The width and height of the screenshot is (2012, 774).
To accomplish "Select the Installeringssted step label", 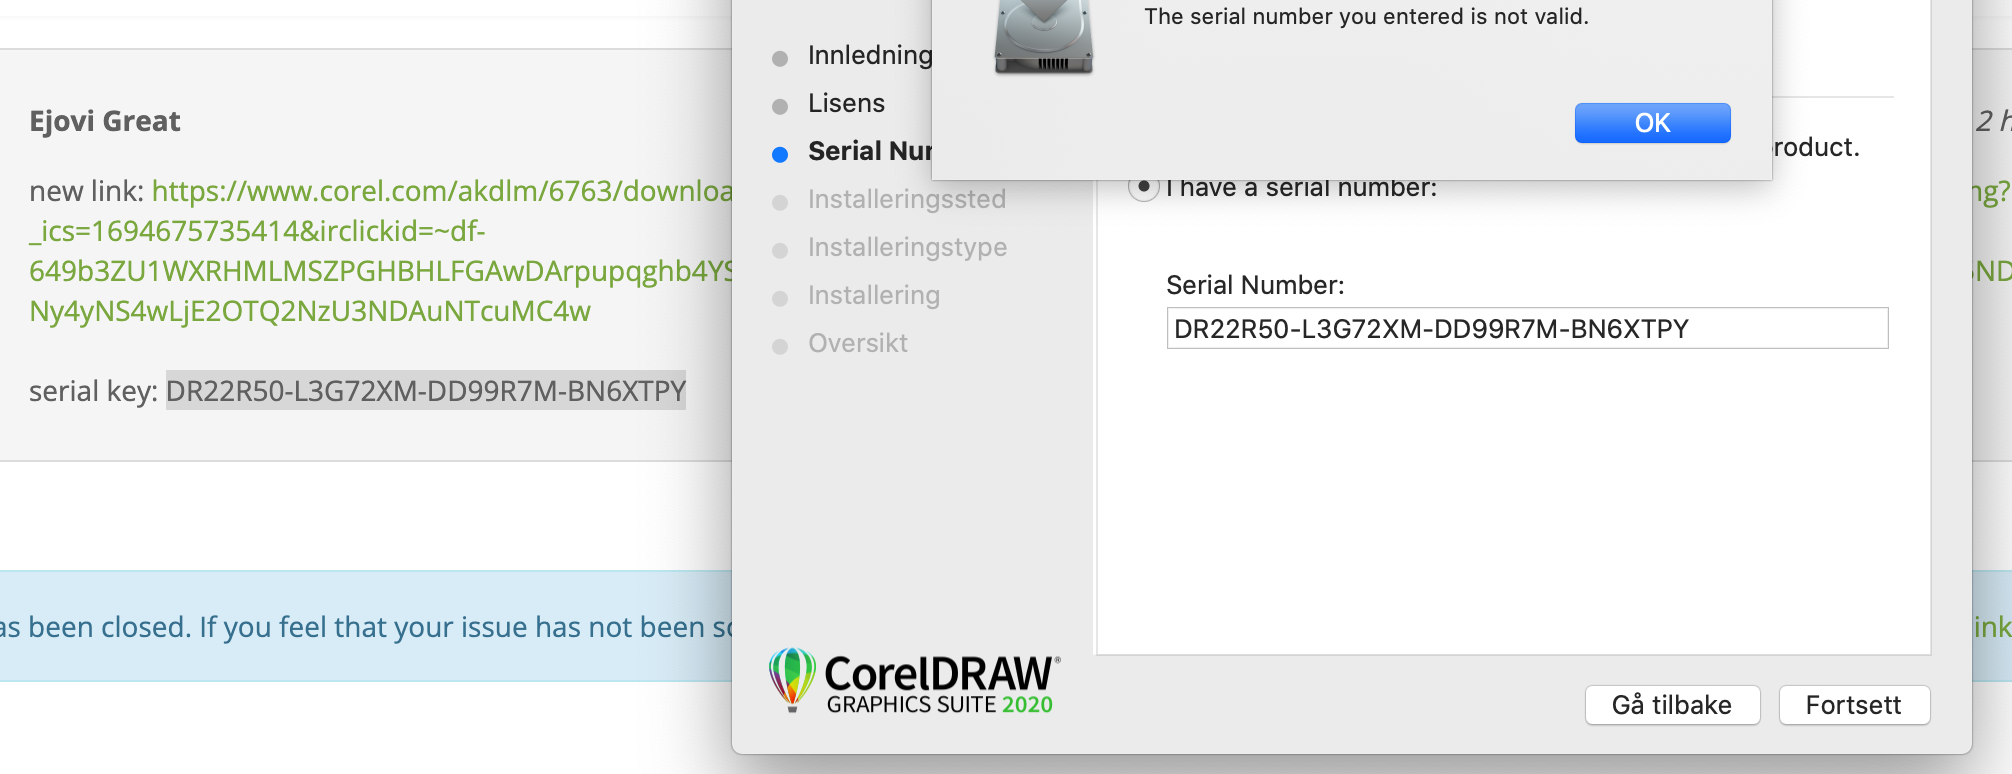I will pyautogui.click(x=906, y=199).
